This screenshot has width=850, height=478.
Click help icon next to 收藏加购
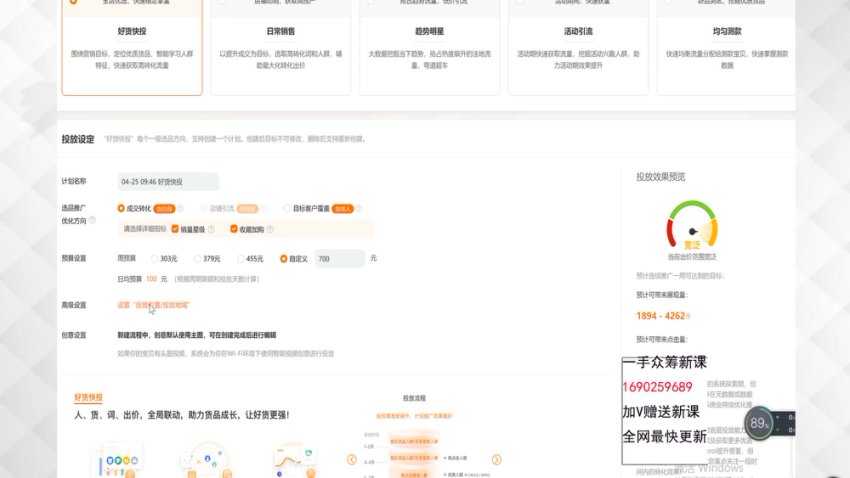[x=268, y=228]
